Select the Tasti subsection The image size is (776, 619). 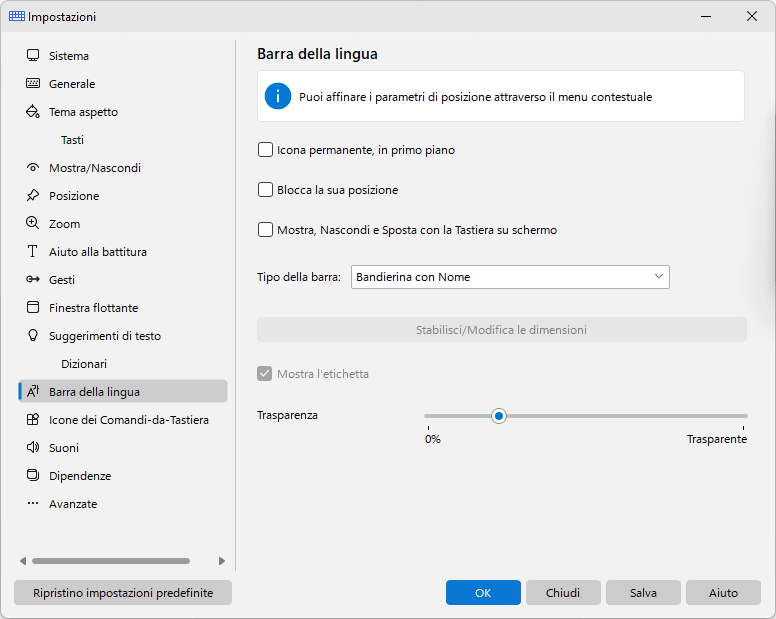(72, 140)
